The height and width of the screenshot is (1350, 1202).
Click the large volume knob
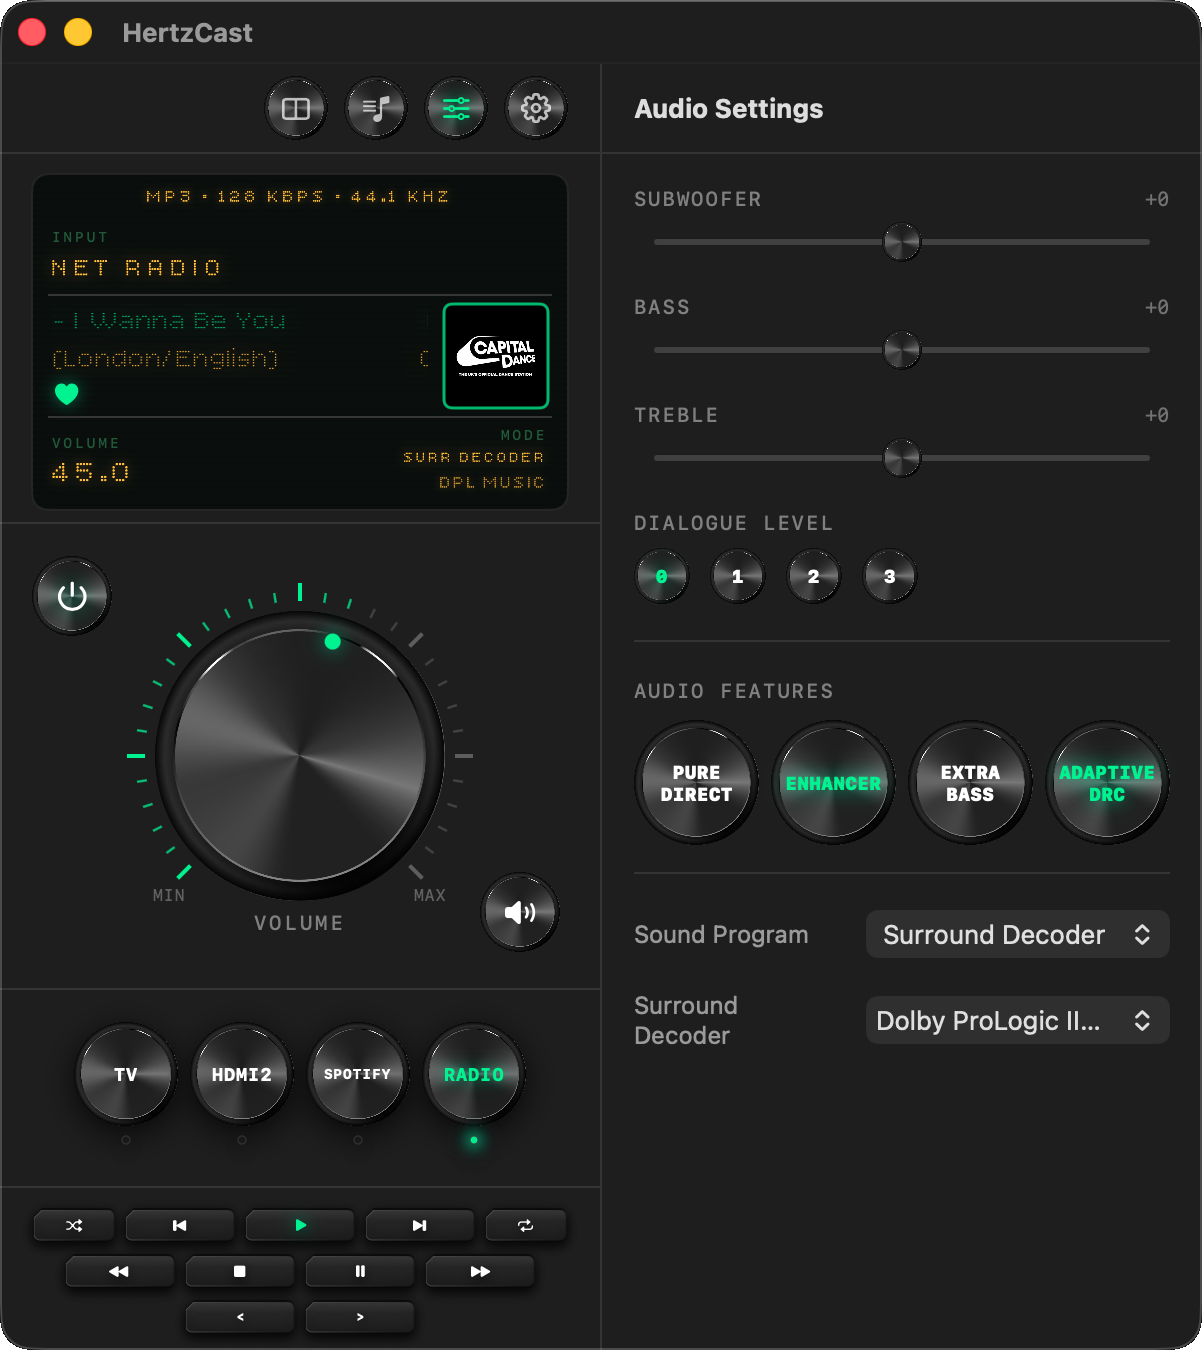[300, 755]
